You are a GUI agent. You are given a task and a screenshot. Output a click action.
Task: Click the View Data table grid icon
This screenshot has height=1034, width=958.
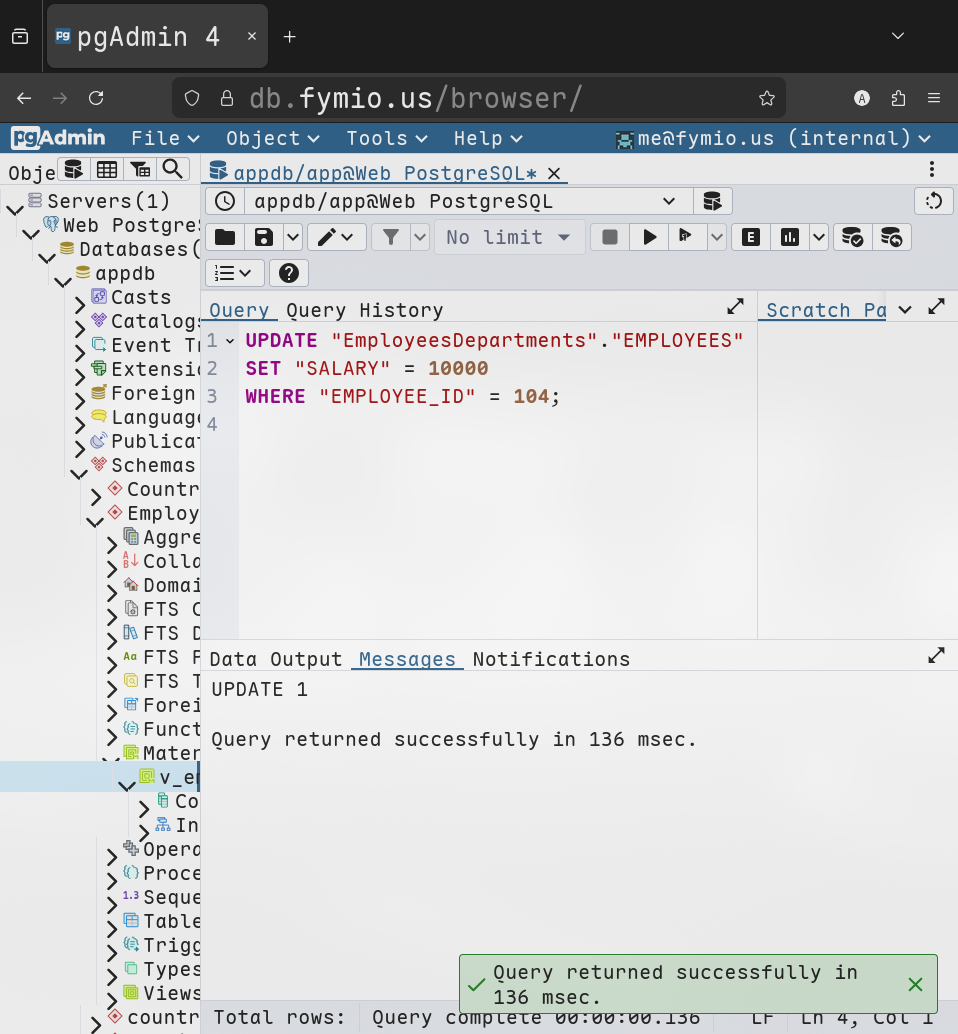tap(106, 169)
